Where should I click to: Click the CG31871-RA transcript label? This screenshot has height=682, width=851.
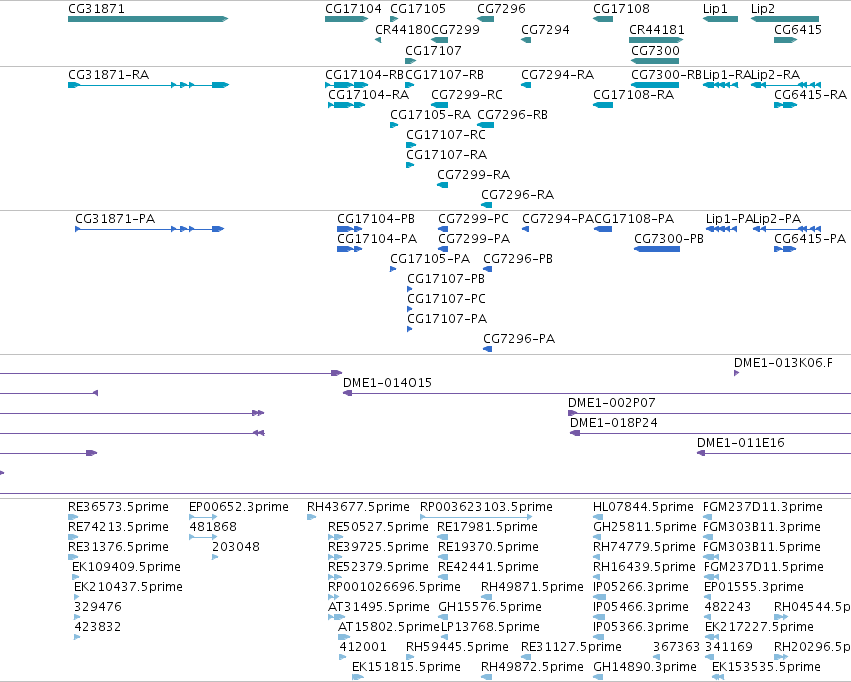pyautogui.click(x=108, y=74)
